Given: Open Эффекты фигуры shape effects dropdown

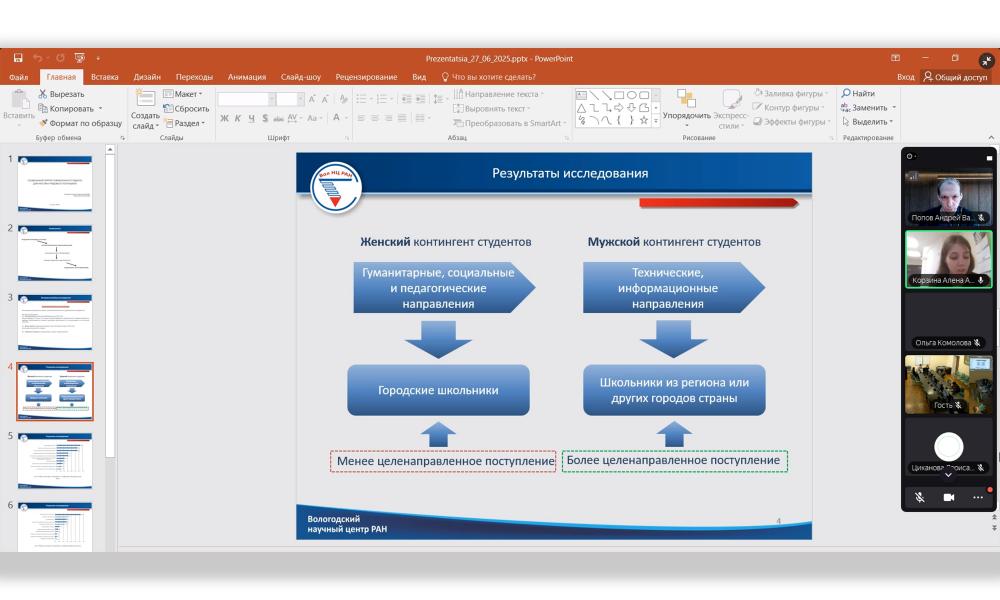Looking at the screenshot, I should point(791,121).
